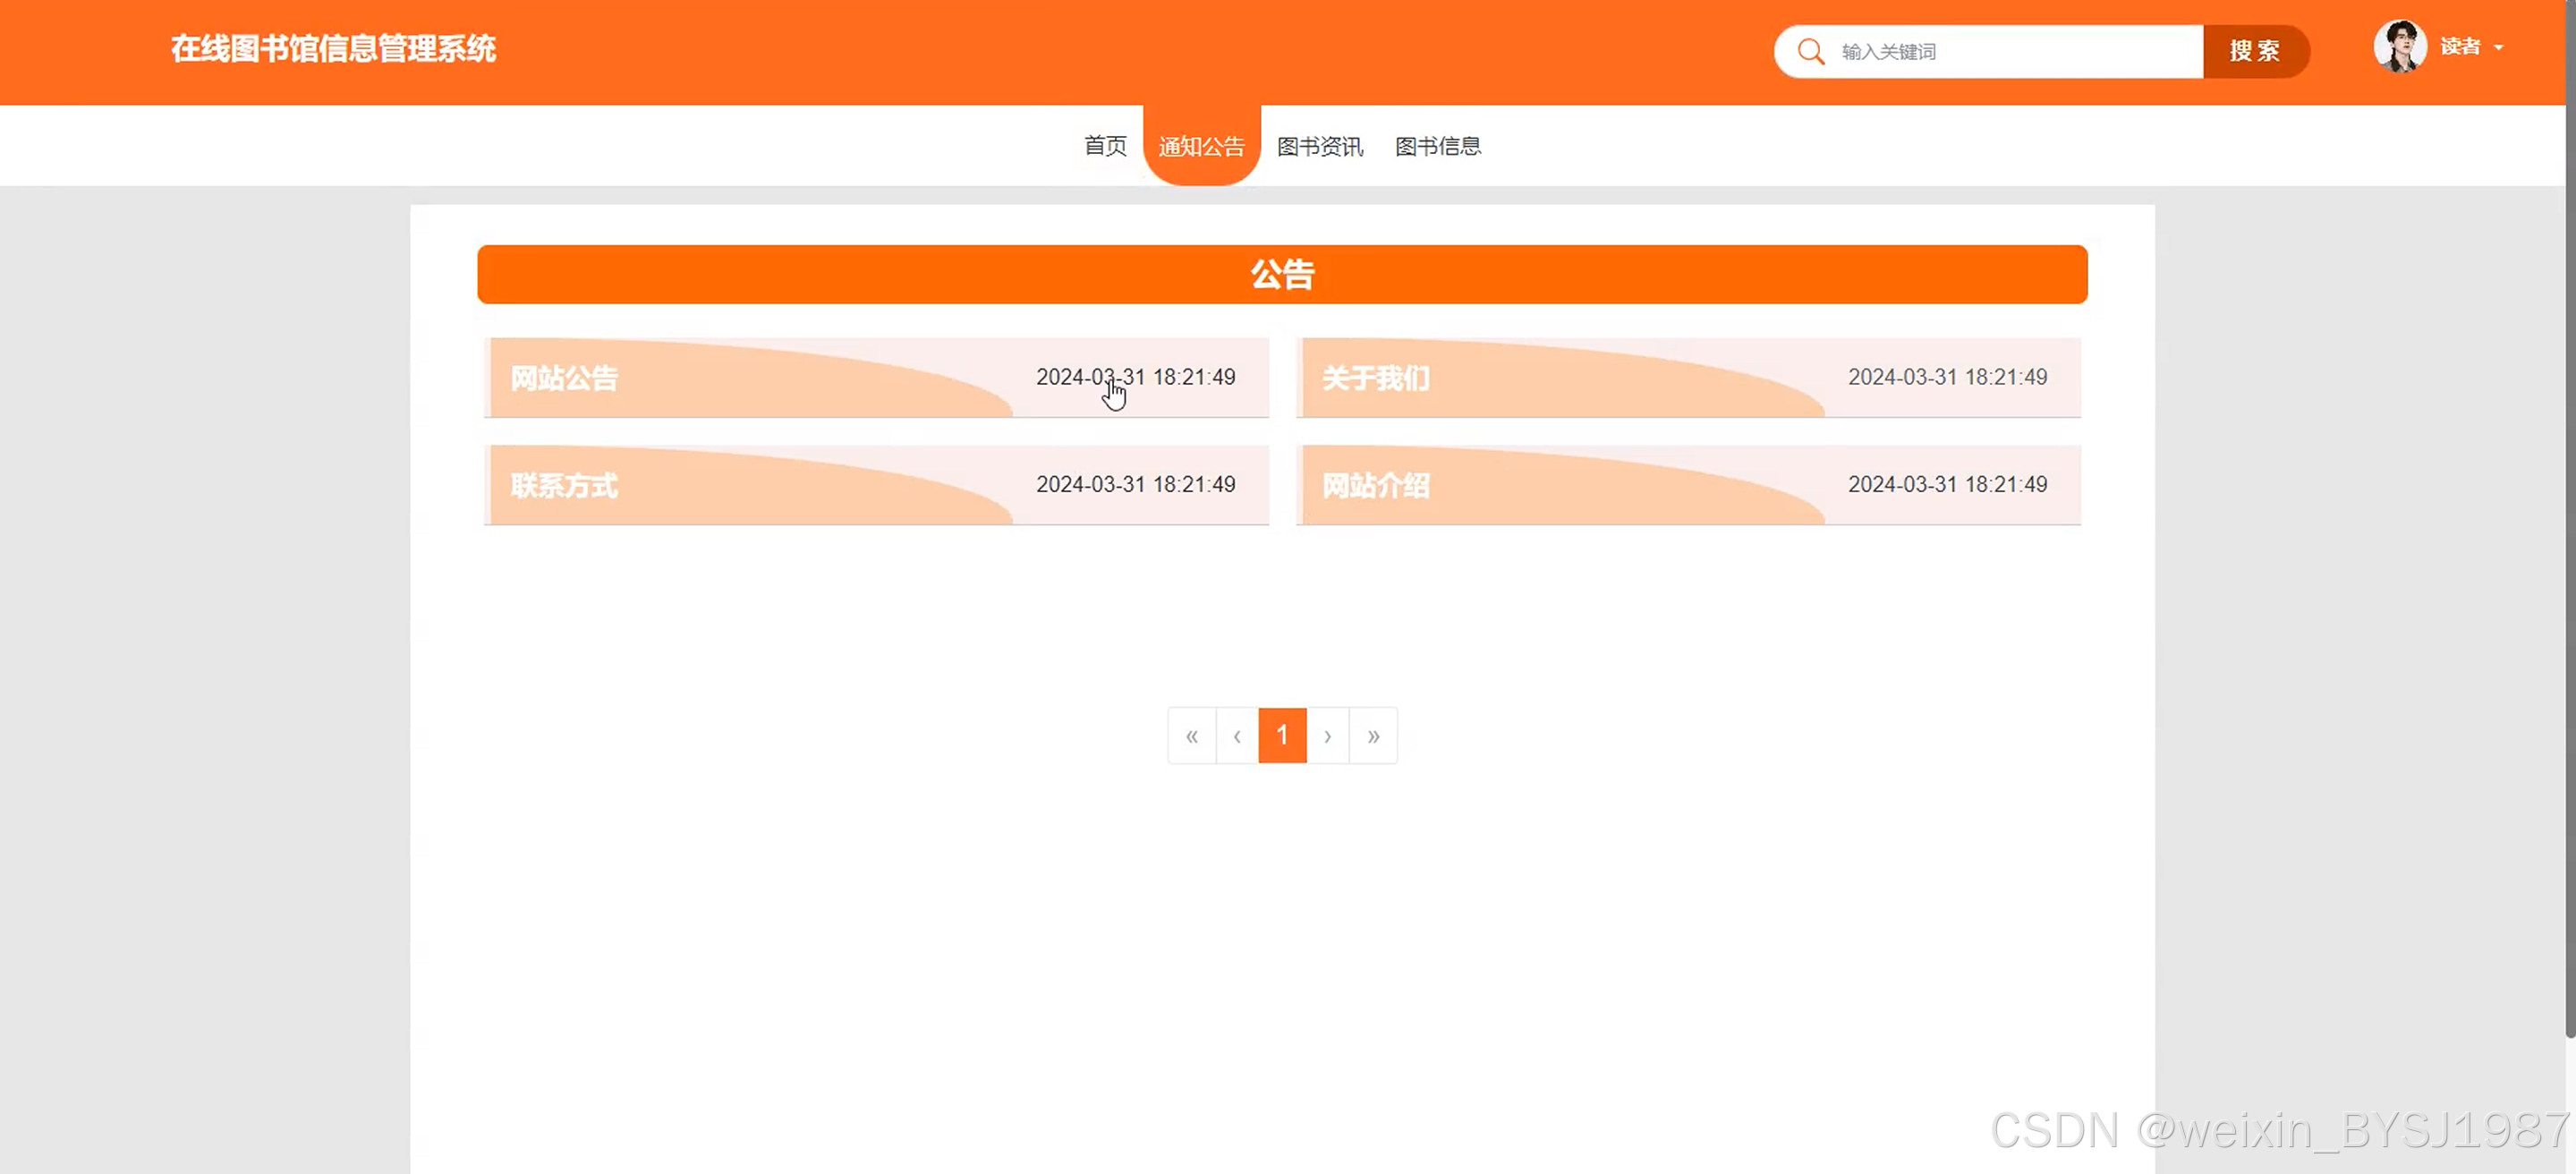
Task: Go to first page with « button
Action: 1192,736
